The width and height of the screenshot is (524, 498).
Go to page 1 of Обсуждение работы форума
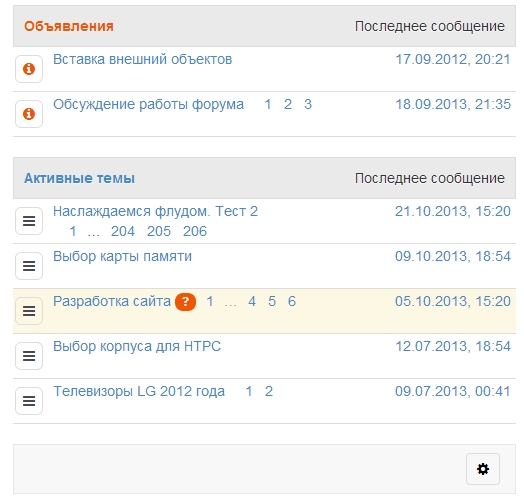(268, 104)
